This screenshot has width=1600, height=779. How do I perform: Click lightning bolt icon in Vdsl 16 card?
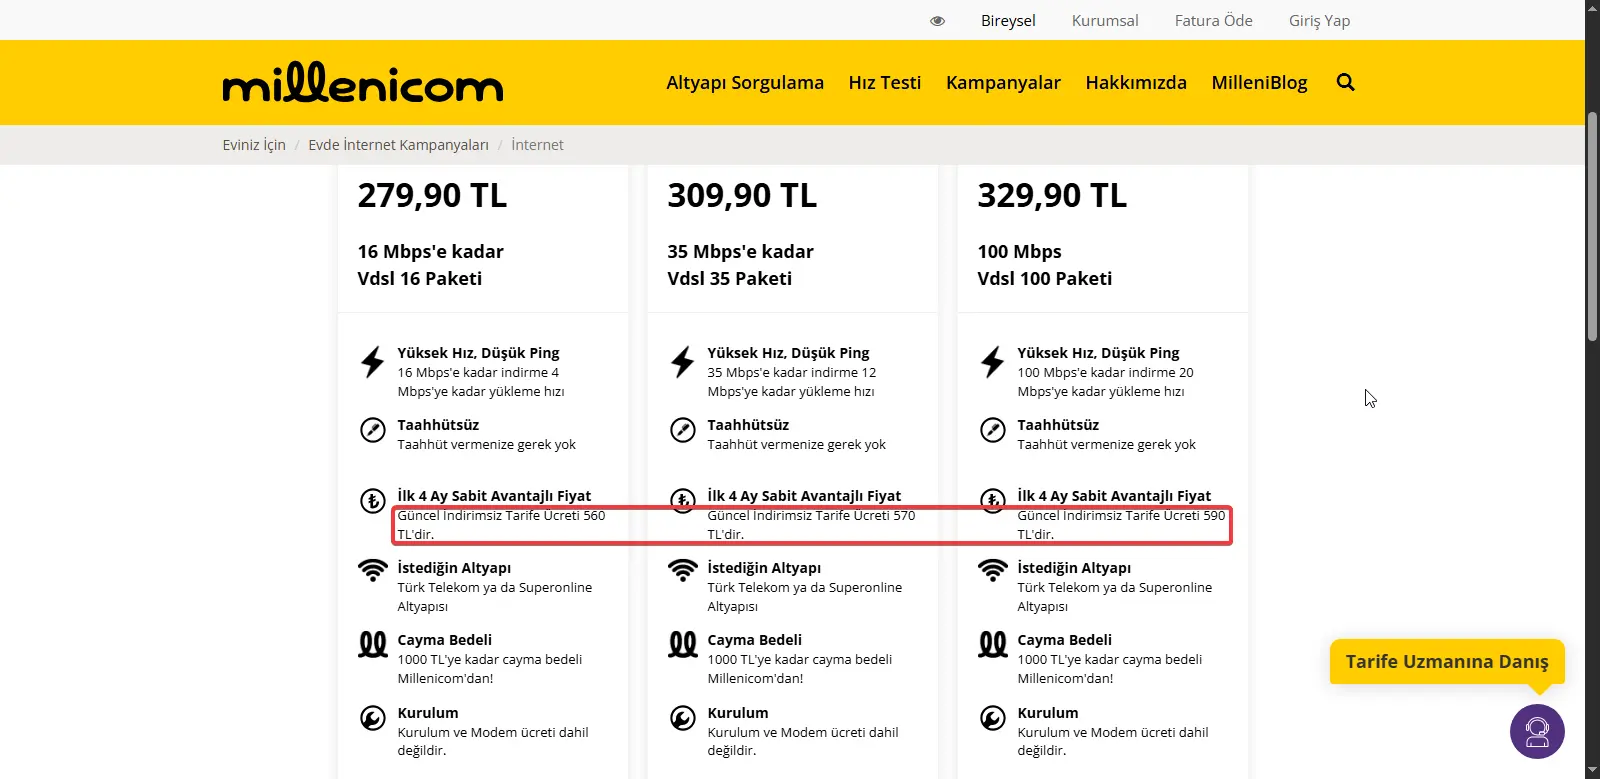pyautogui.click(x=372, y=362)
